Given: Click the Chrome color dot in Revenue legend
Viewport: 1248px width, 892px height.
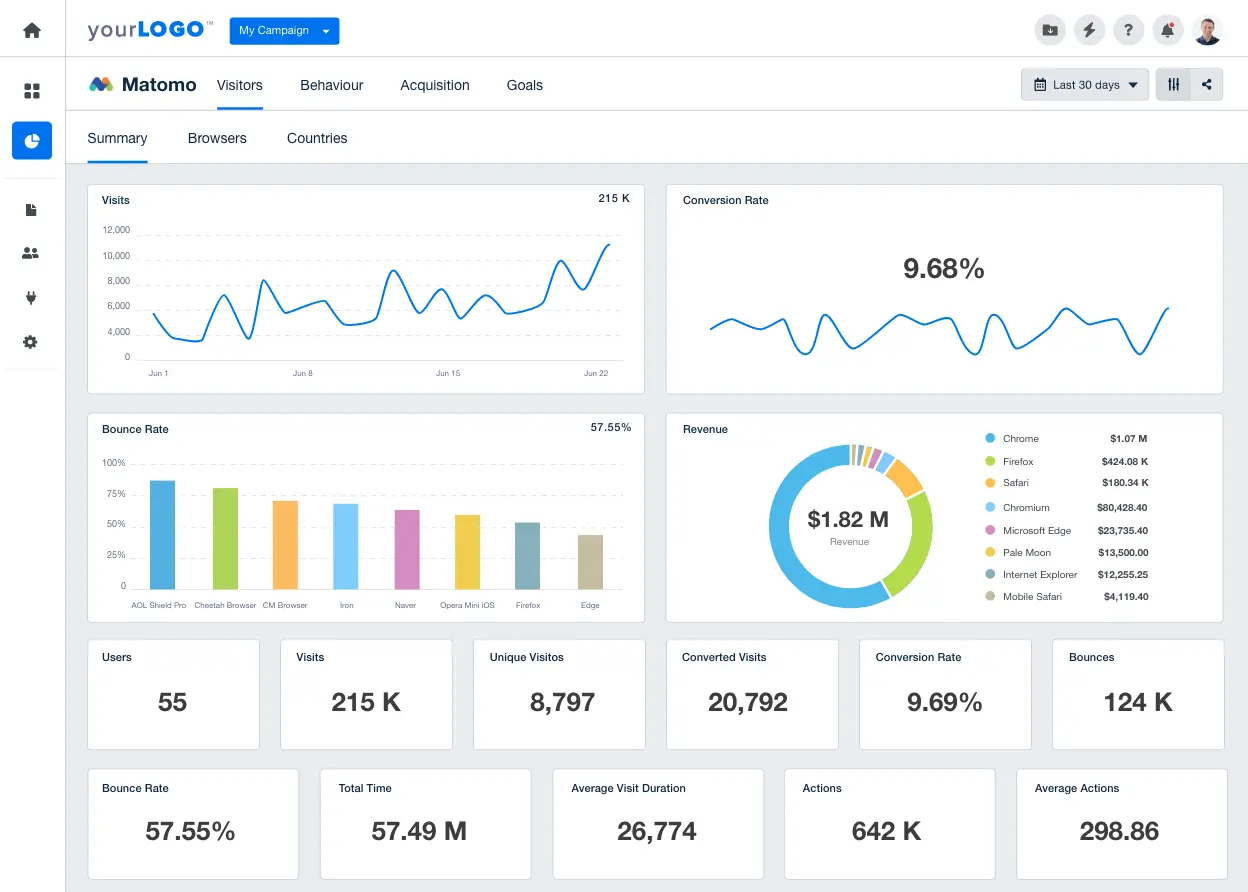Looking at the screenshot, I should point(989,438).
